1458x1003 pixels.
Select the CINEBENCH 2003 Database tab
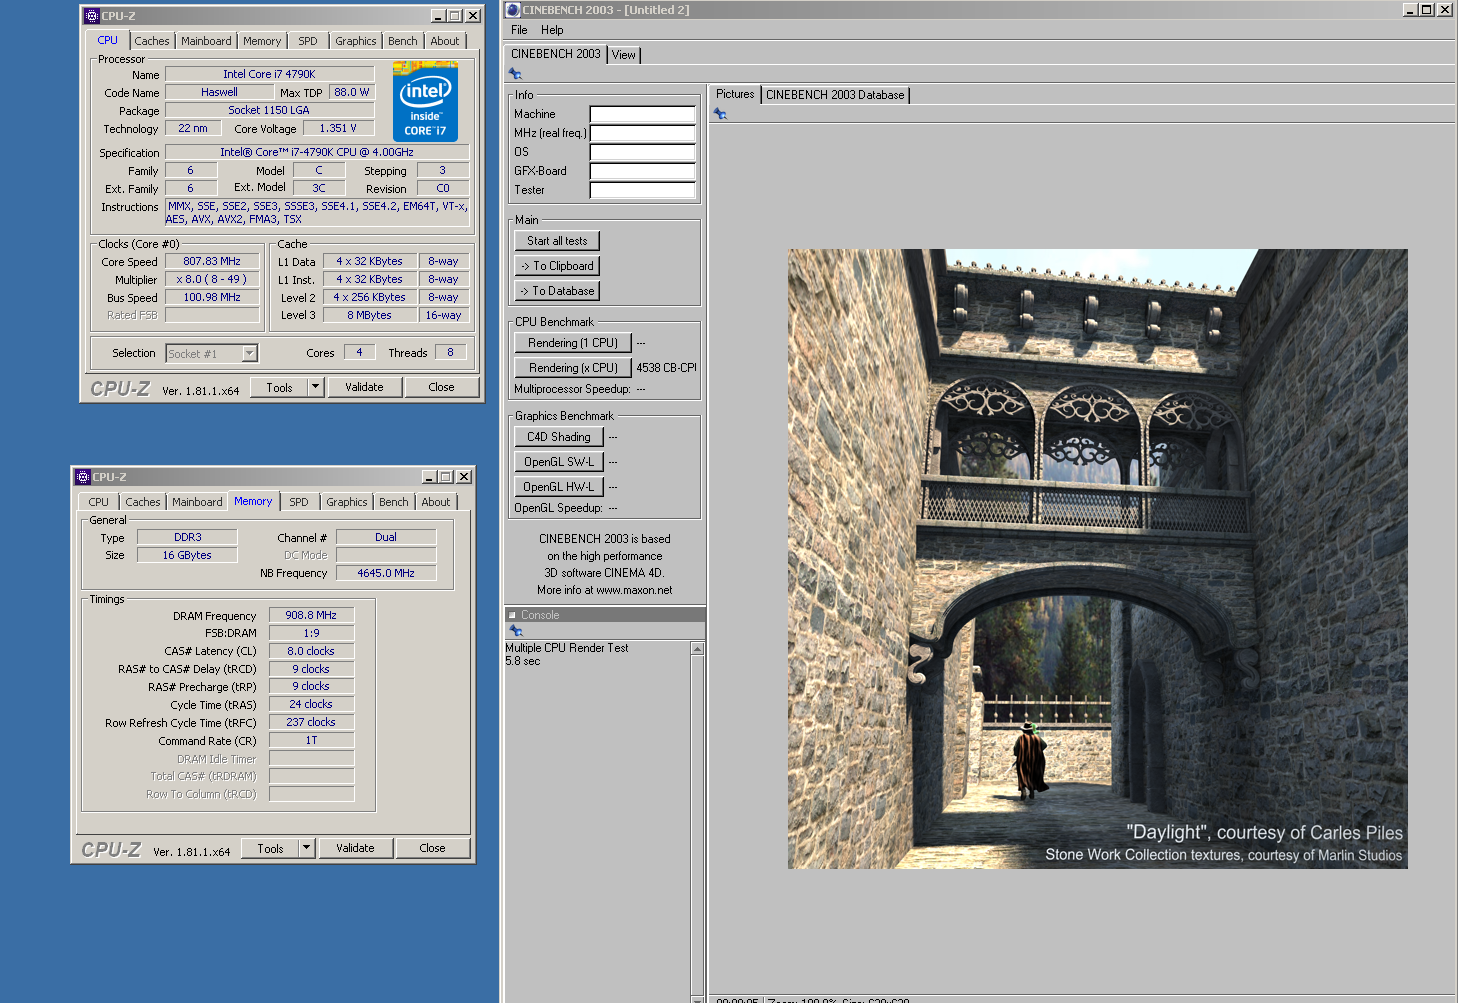835,95
